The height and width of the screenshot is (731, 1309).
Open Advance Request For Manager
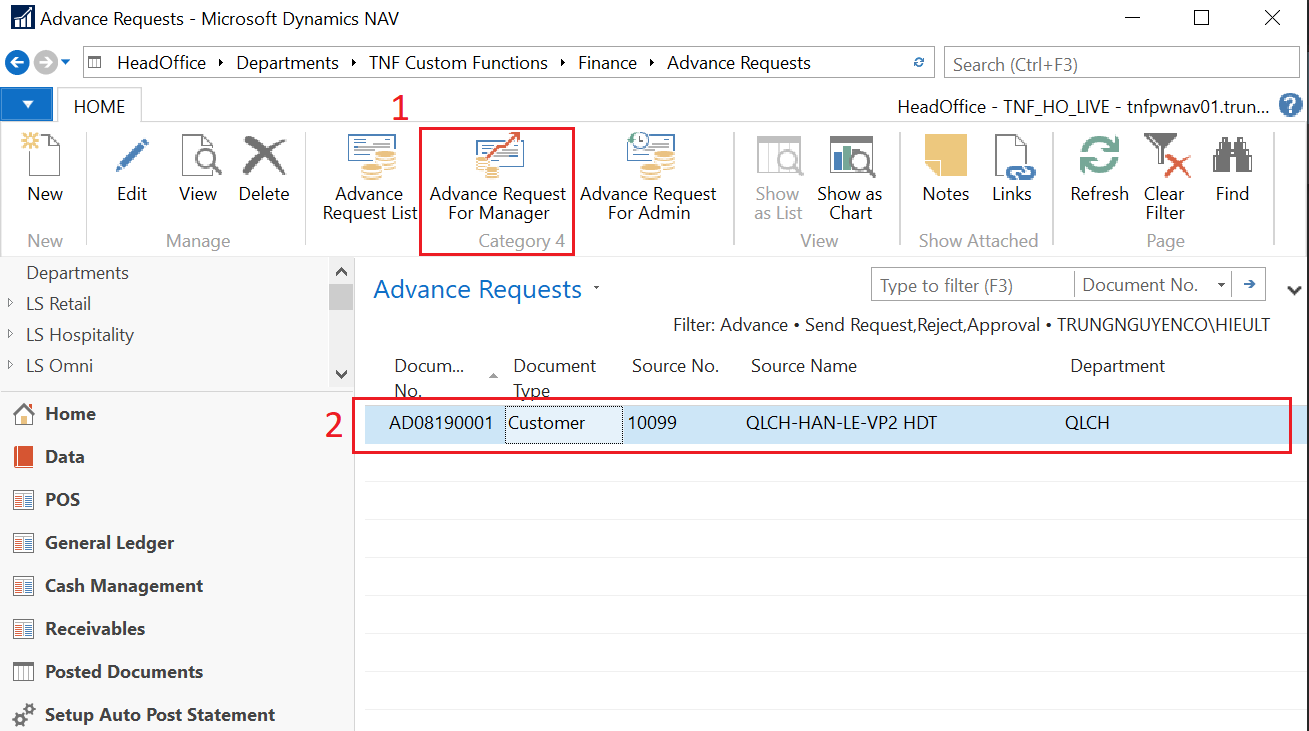pyautogui.click(x=498, y=177)
